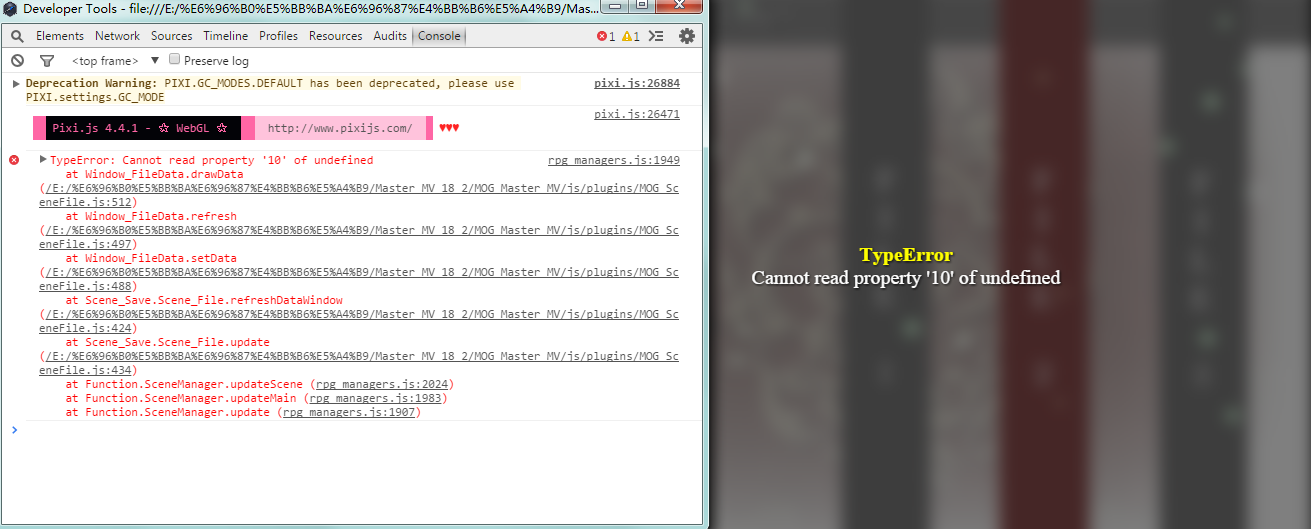Screen dimensions: 1311x529
Task: Open the MOG_SceneFile.js:488 setData link
Action: point(360,279)
